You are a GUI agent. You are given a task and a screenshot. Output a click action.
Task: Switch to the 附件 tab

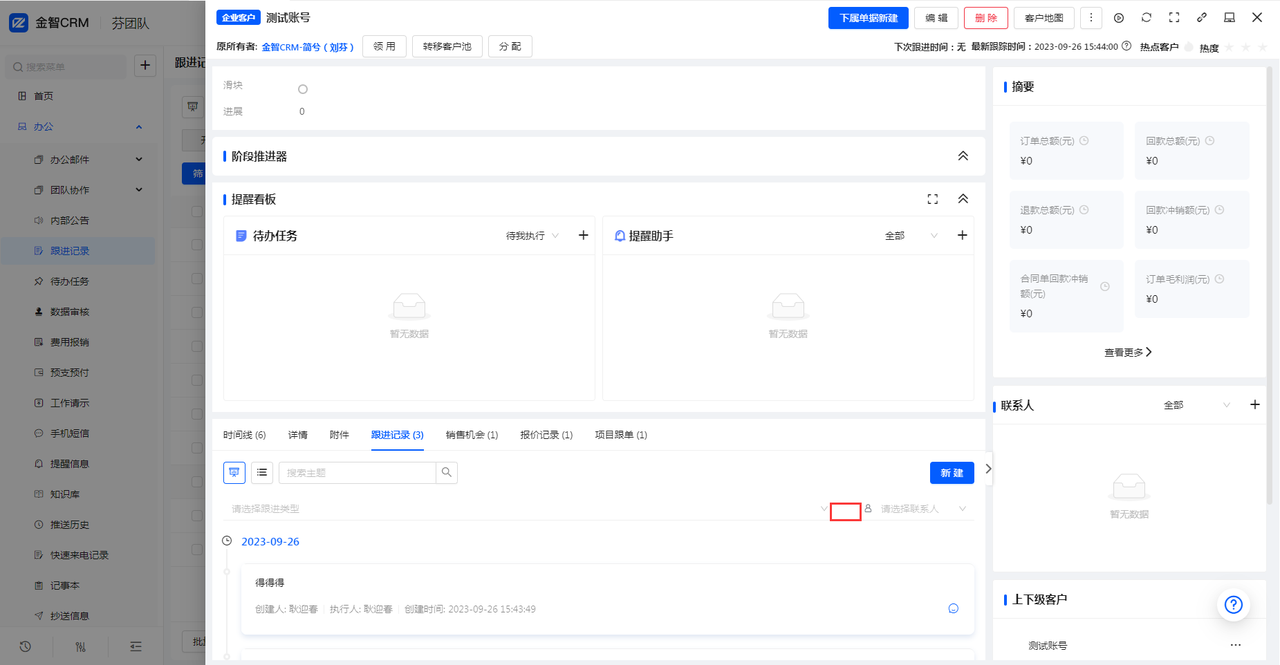[x=339, y=435]
